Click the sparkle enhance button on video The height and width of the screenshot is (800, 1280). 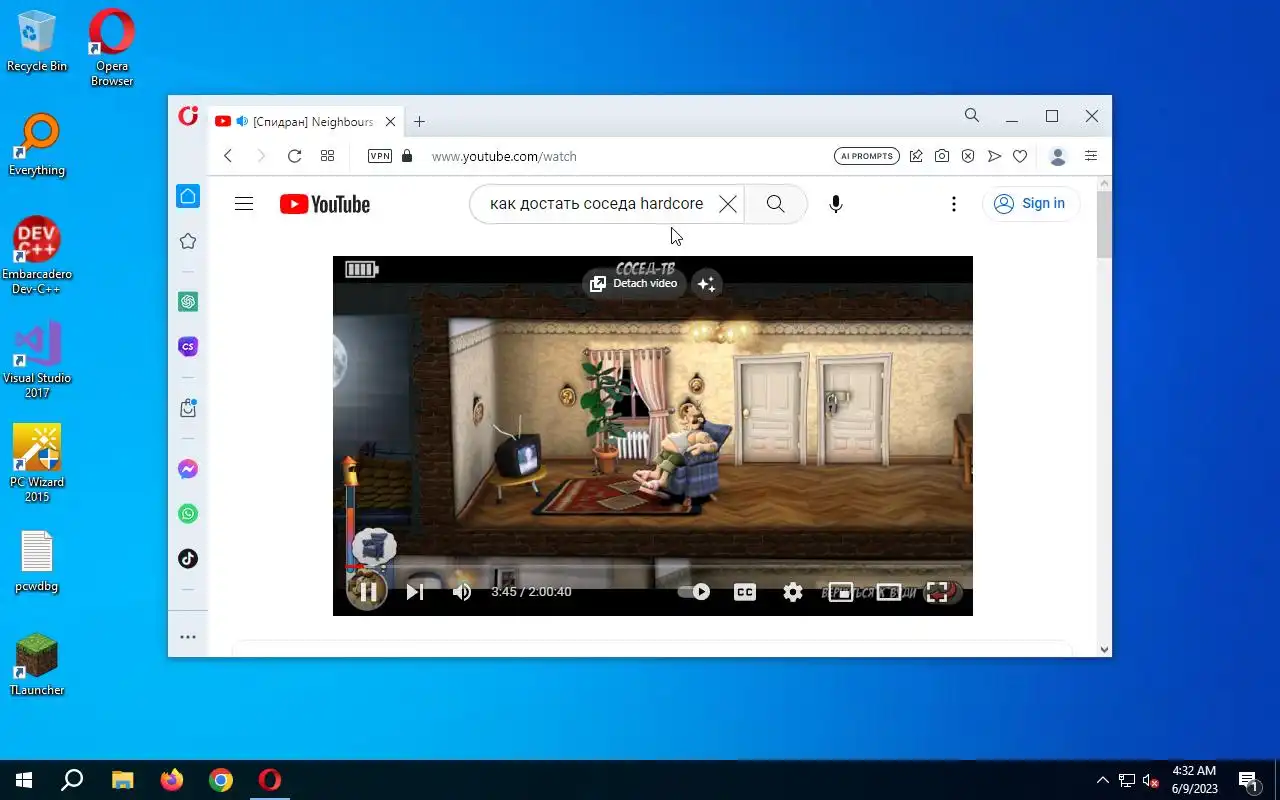click(x=706, y=284)
